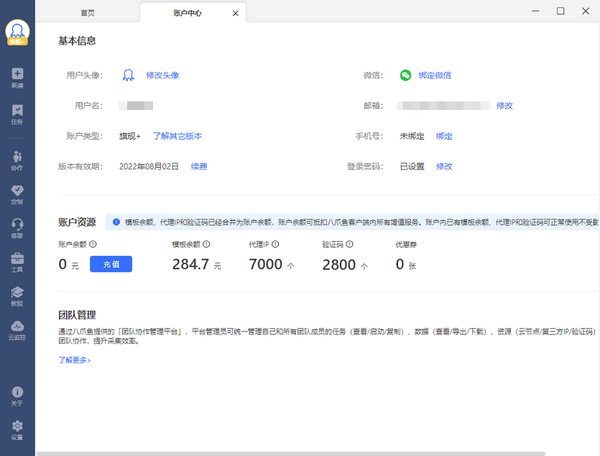Screen dimensions: 600x456
Task: Open the 客服 (Support) headset icon
Action: (17, 228)
